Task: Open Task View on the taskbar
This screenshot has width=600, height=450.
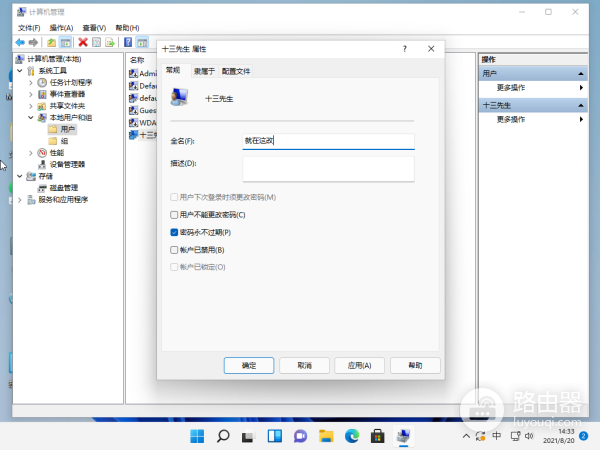Action: 249,436
